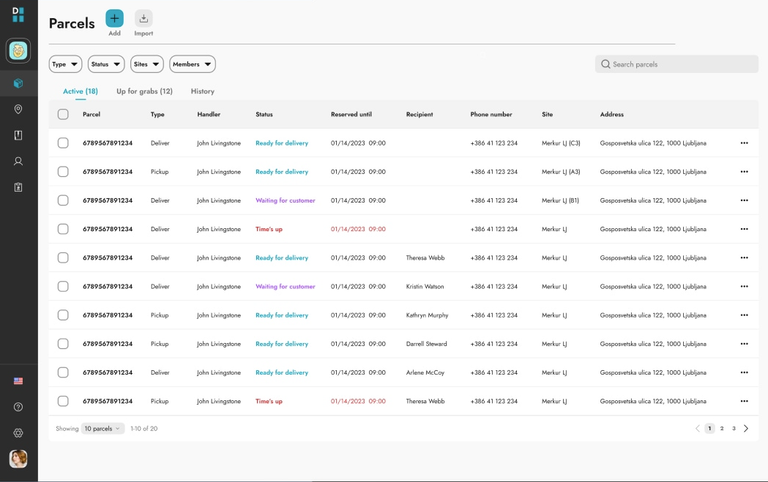Viewport: 768px width, 482px height.
Task: Open the settings gear icon in sidebar
Action: (18, 433)
